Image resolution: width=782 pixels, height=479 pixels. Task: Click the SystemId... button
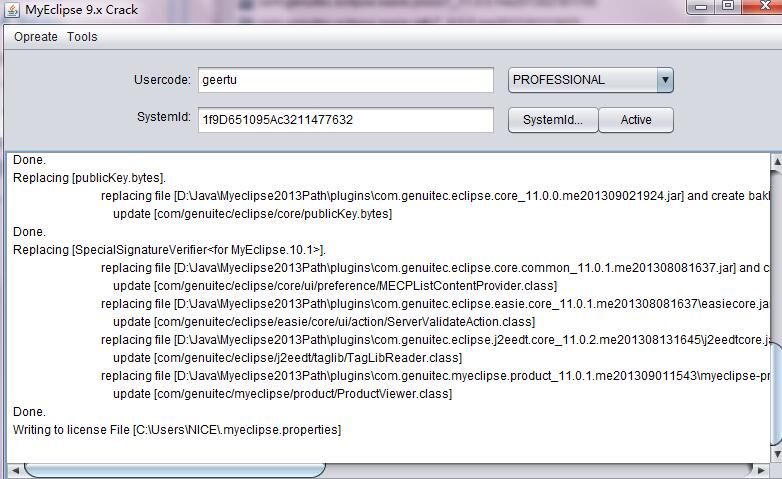pyautogui.click(x=553, y=120)
